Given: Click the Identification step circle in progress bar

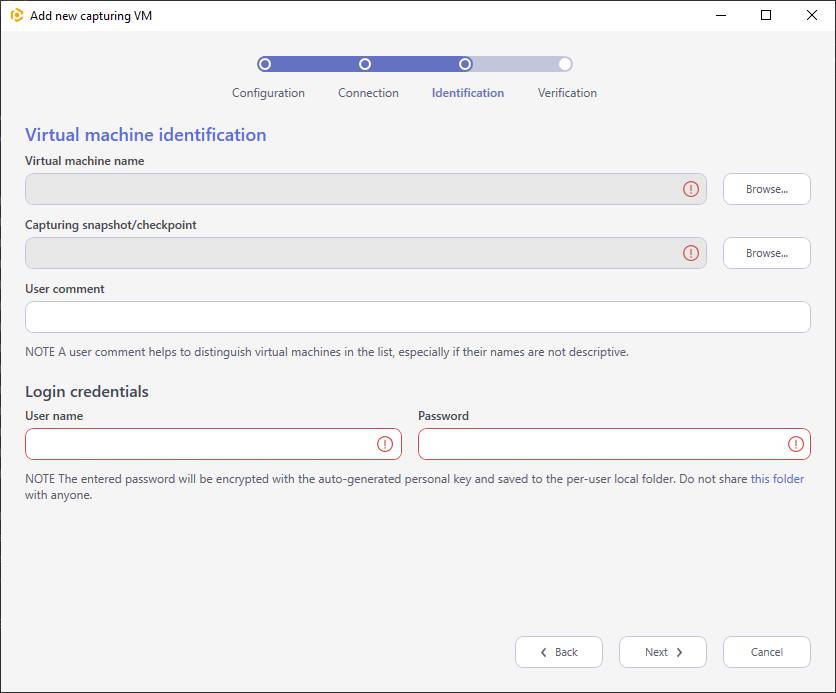Looking at the screenshot, I should coord(465,64).
